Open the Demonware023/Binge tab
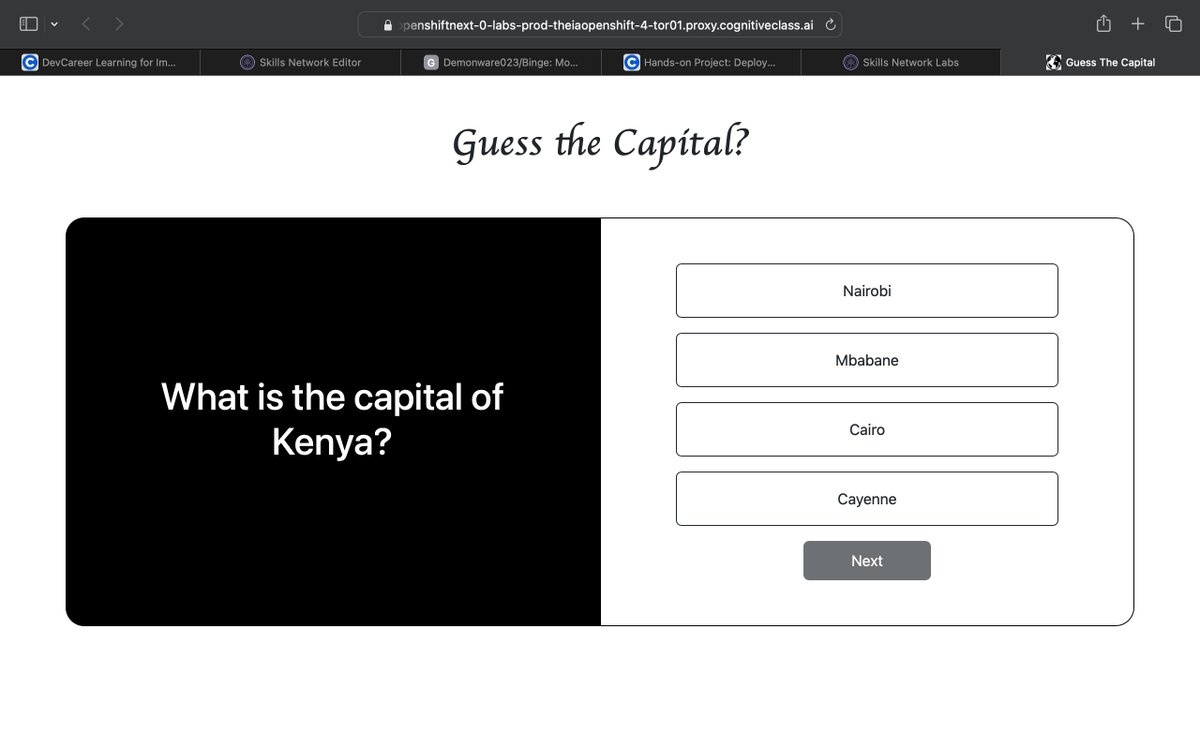The width and height of the screenshot is (1200, 749). [x=500, y=62]
